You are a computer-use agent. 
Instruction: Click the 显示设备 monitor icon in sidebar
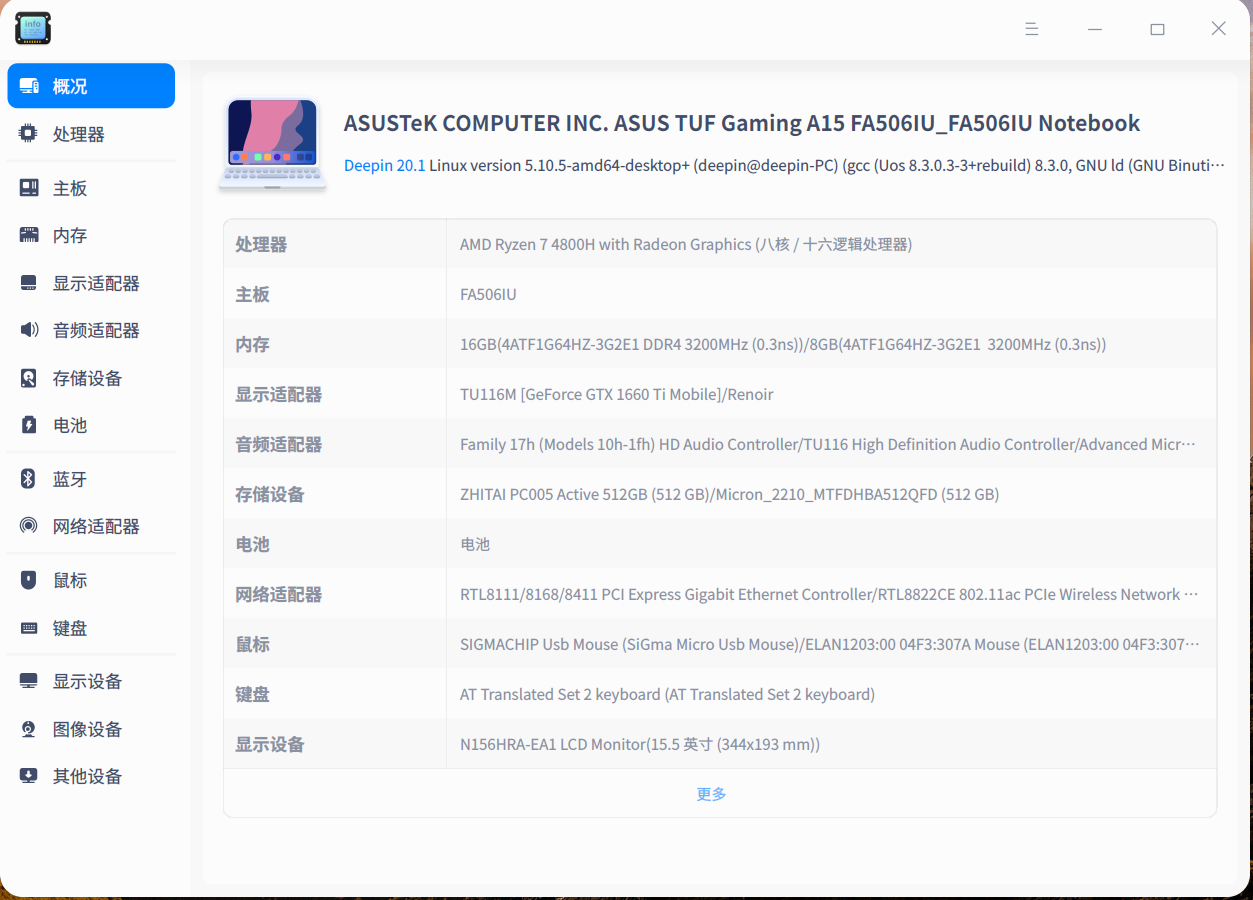(x=29, y=681)
